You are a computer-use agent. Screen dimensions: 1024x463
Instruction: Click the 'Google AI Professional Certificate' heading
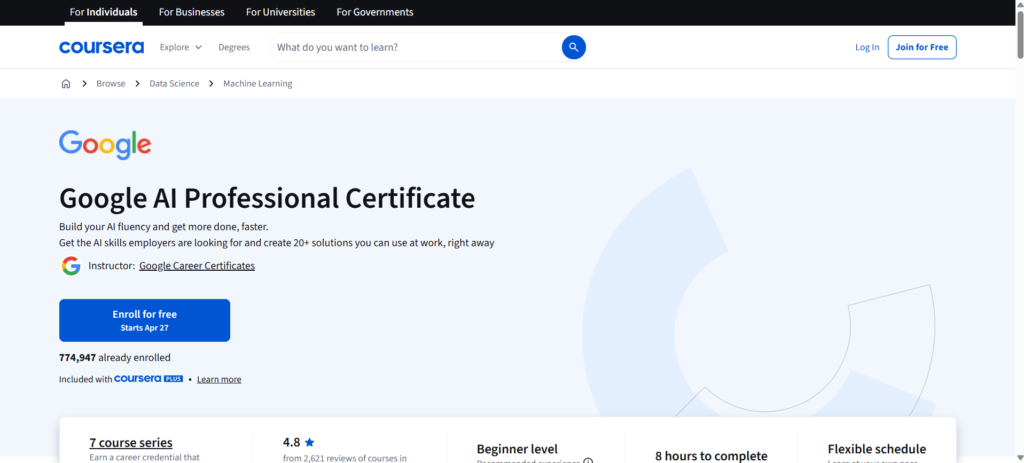(267, 198)
